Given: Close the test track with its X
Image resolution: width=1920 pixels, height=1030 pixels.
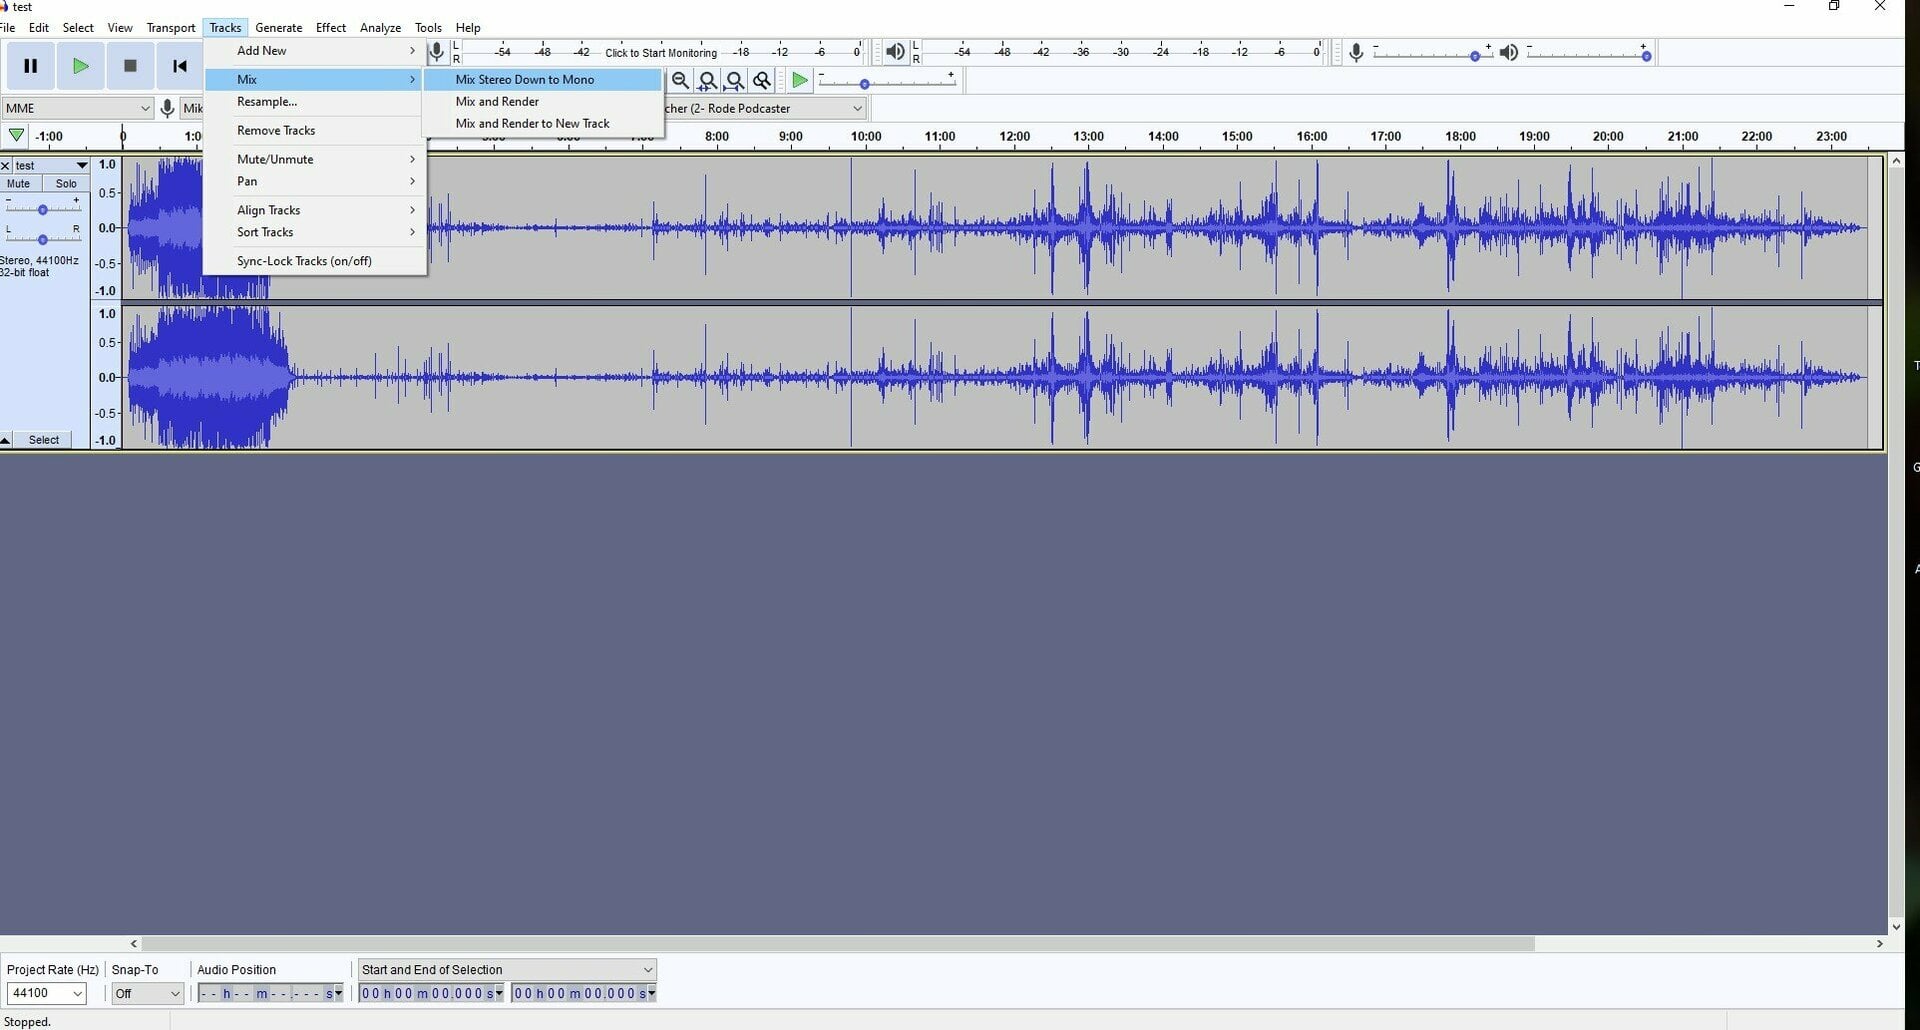Looking at the screenshot, I should click(6, 166).
